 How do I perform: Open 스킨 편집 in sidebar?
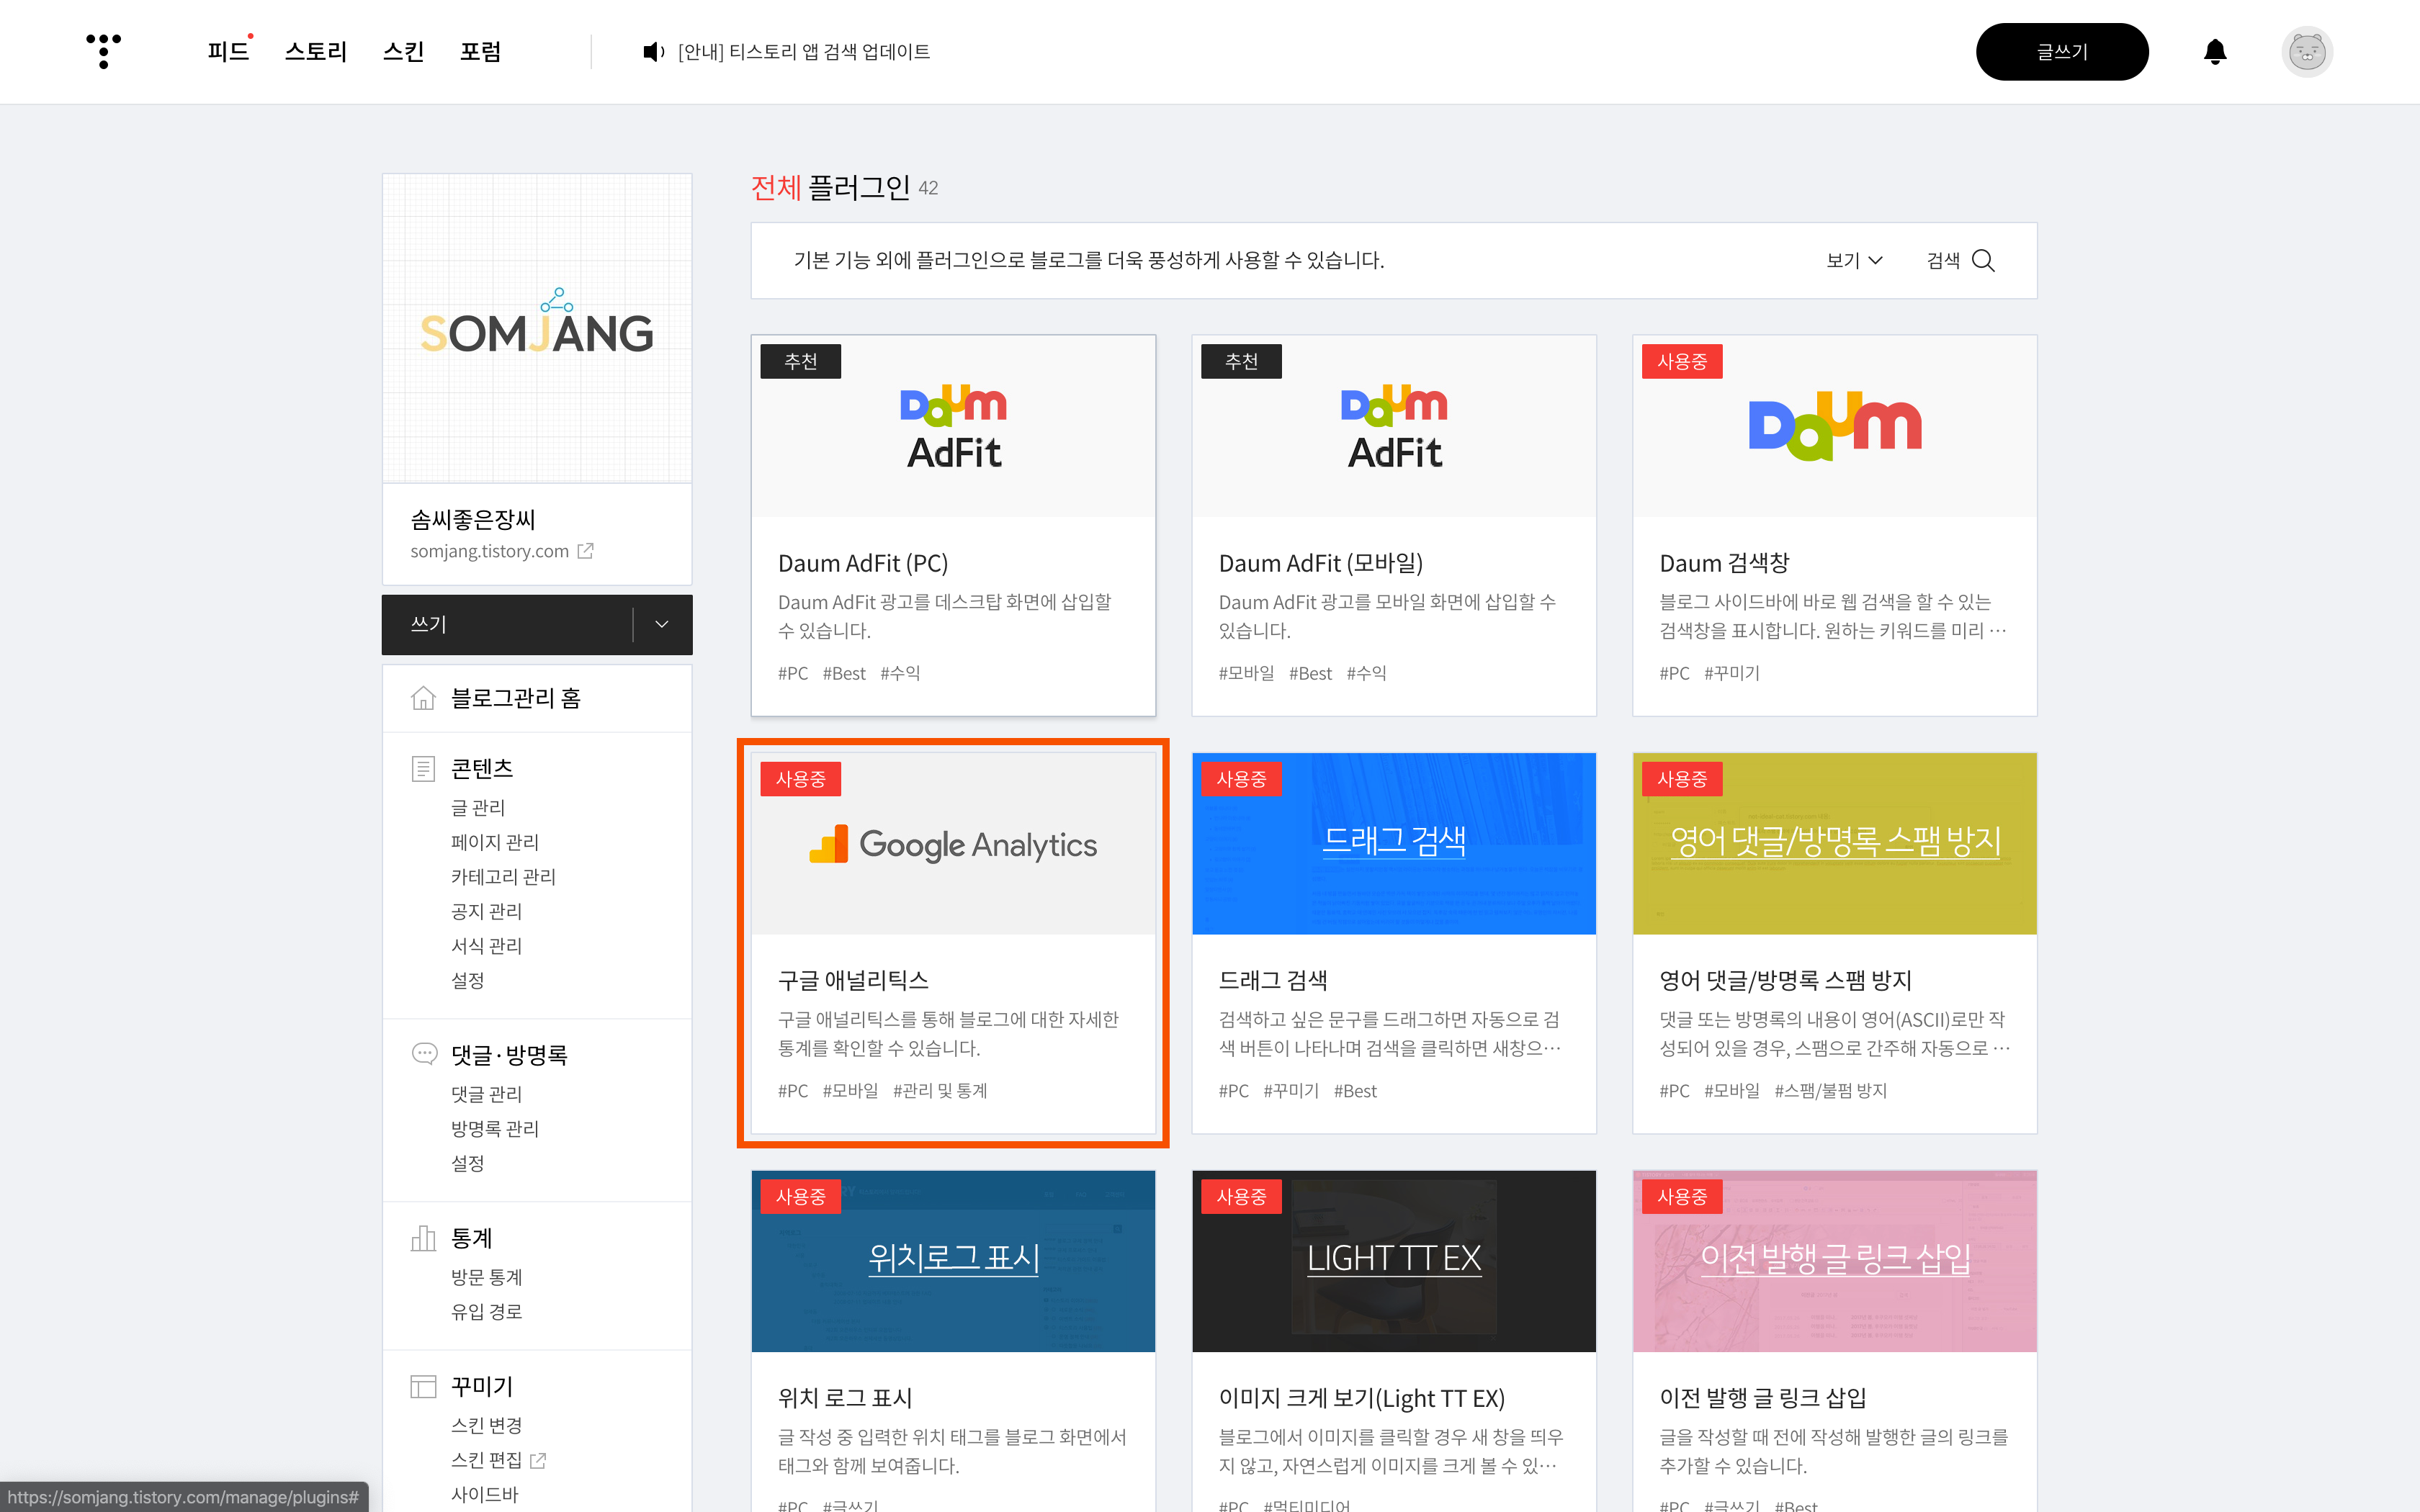486,1460
